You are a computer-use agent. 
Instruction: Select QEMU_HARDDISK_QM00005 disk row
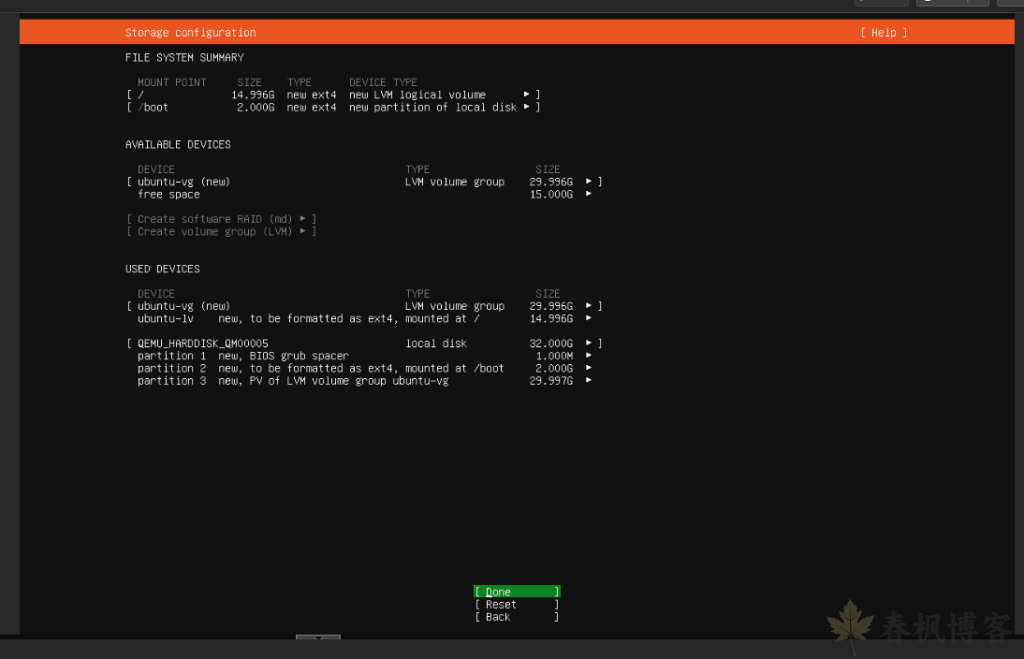[364, 343]
